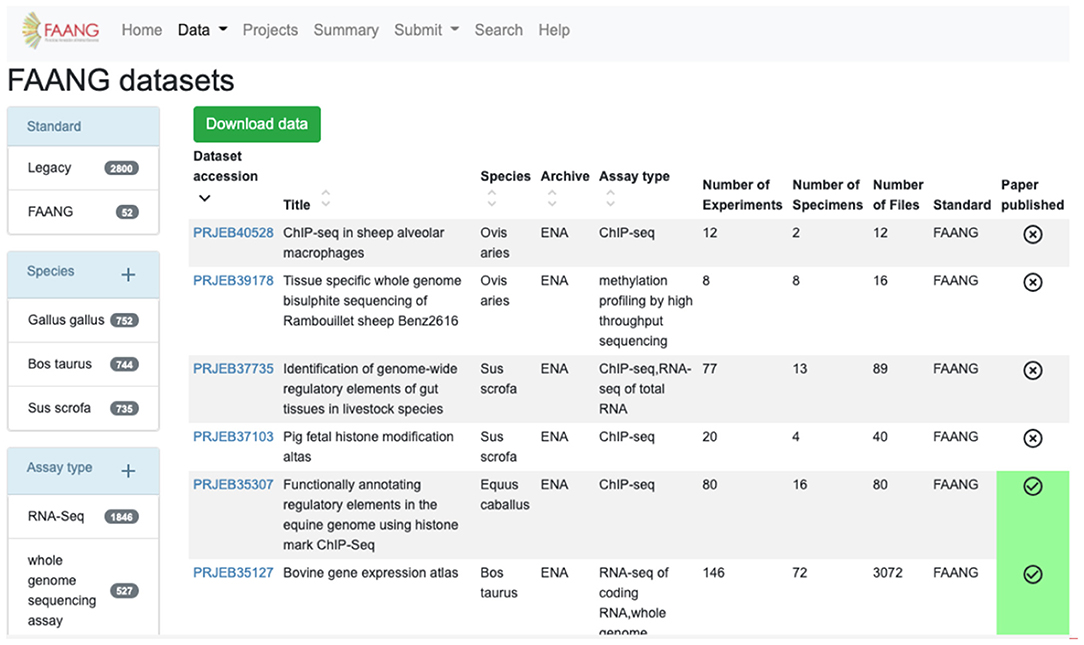Filter by RNA-Seq assay type
1084x645 pixels.
pos(83,516)
